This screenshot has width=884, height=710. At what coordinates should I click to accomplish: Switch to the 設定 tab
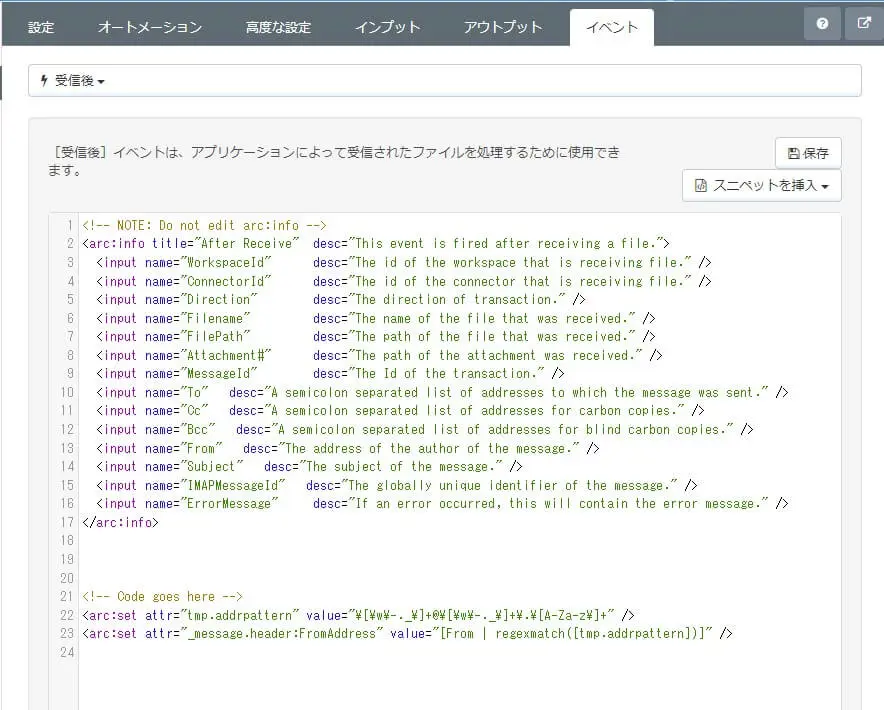click(x=41, y=27)
